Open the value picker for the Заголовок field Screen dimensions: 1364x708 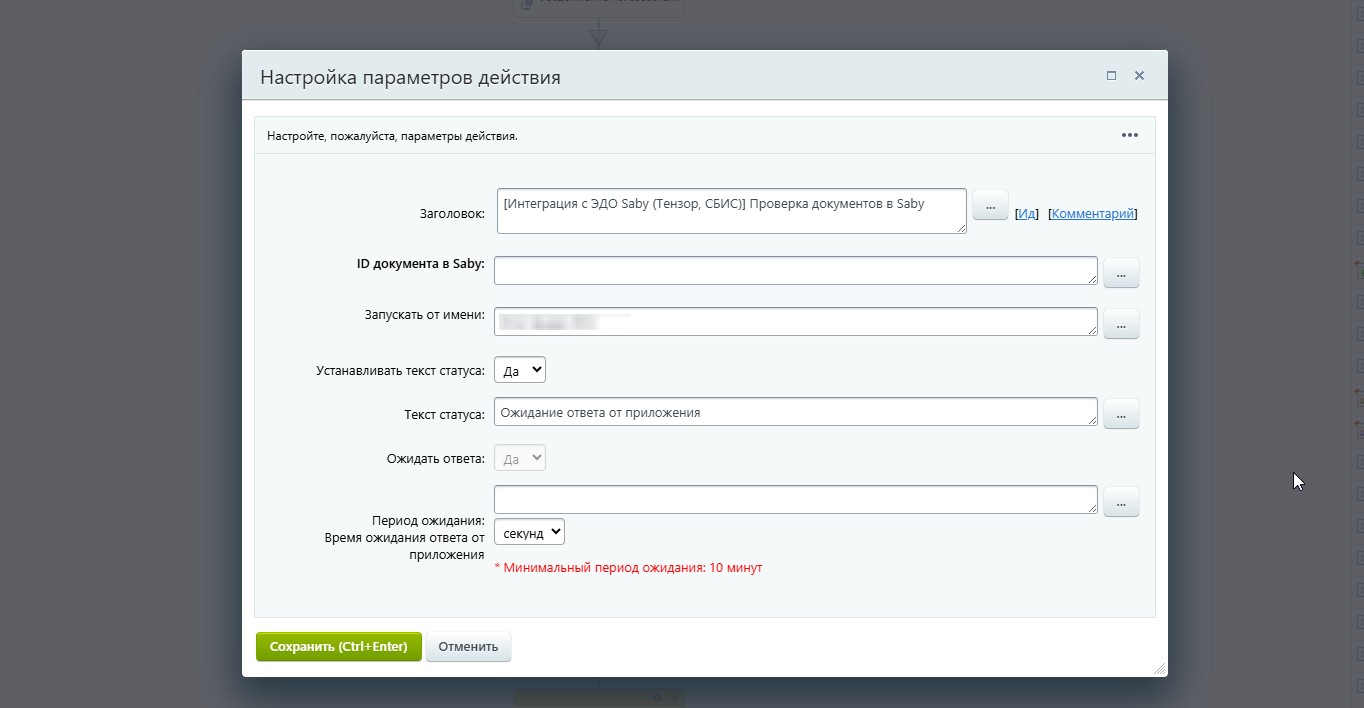click(x=990, y=205)
